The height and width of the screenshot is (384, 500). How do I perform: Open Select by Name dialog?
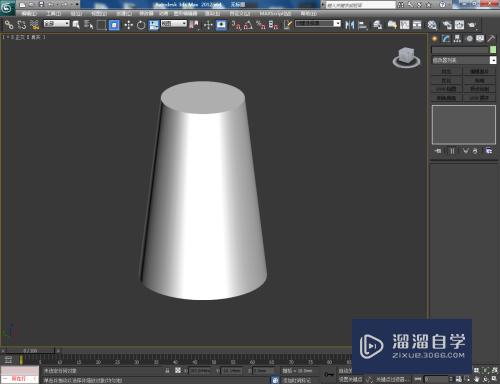point(88,25)
